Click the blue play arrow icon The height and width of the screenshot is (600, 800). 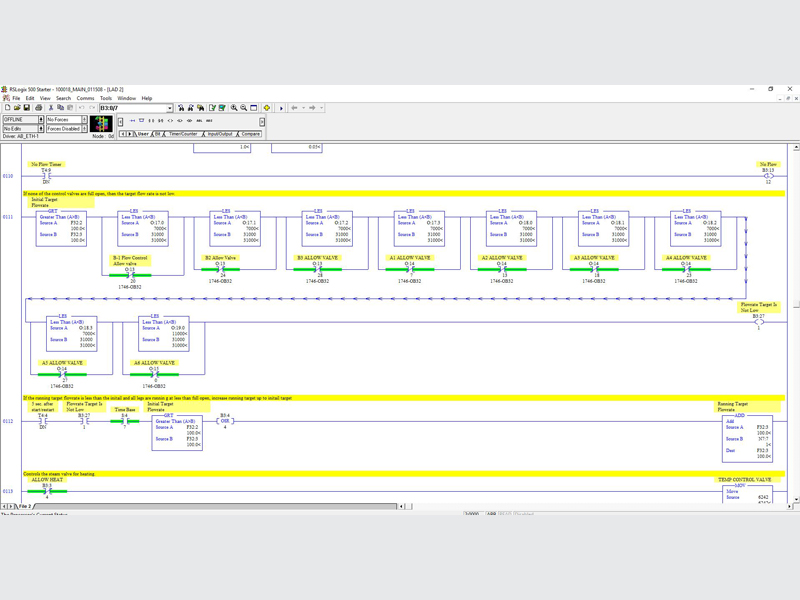coord(281,108)
